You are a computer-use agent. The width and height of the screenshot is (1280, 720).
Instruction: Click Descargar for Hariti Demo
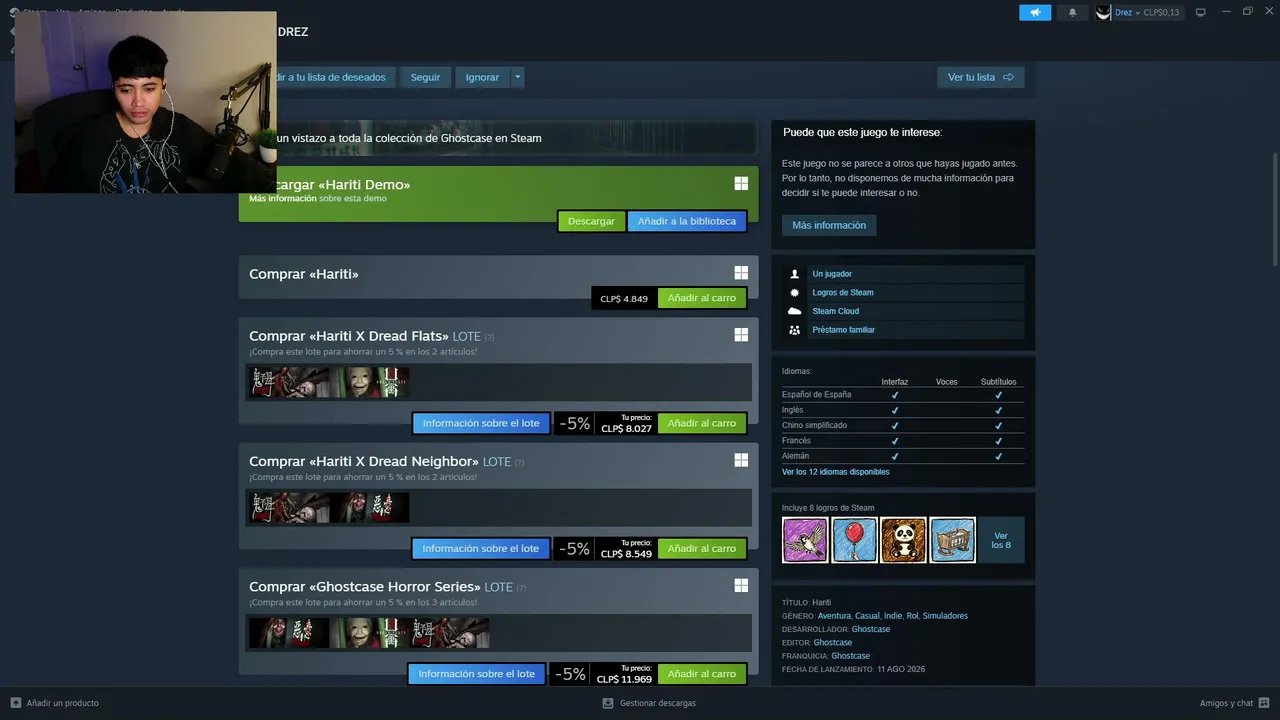591,221
